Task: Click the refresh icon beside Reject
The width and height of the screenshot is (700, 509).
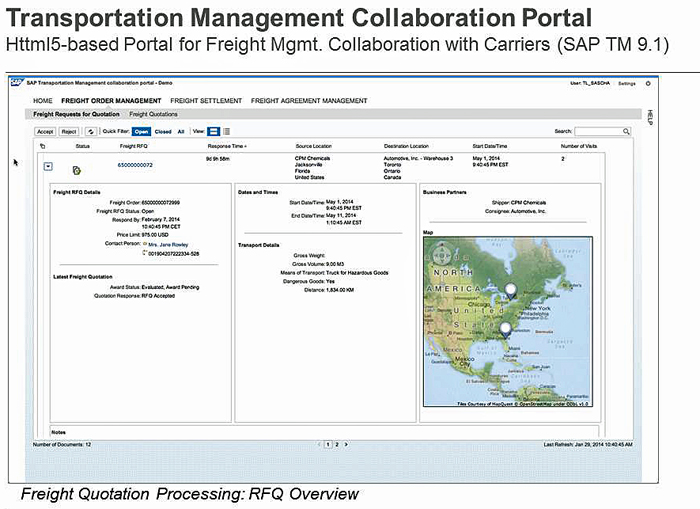Action: (x=91, y=131)
